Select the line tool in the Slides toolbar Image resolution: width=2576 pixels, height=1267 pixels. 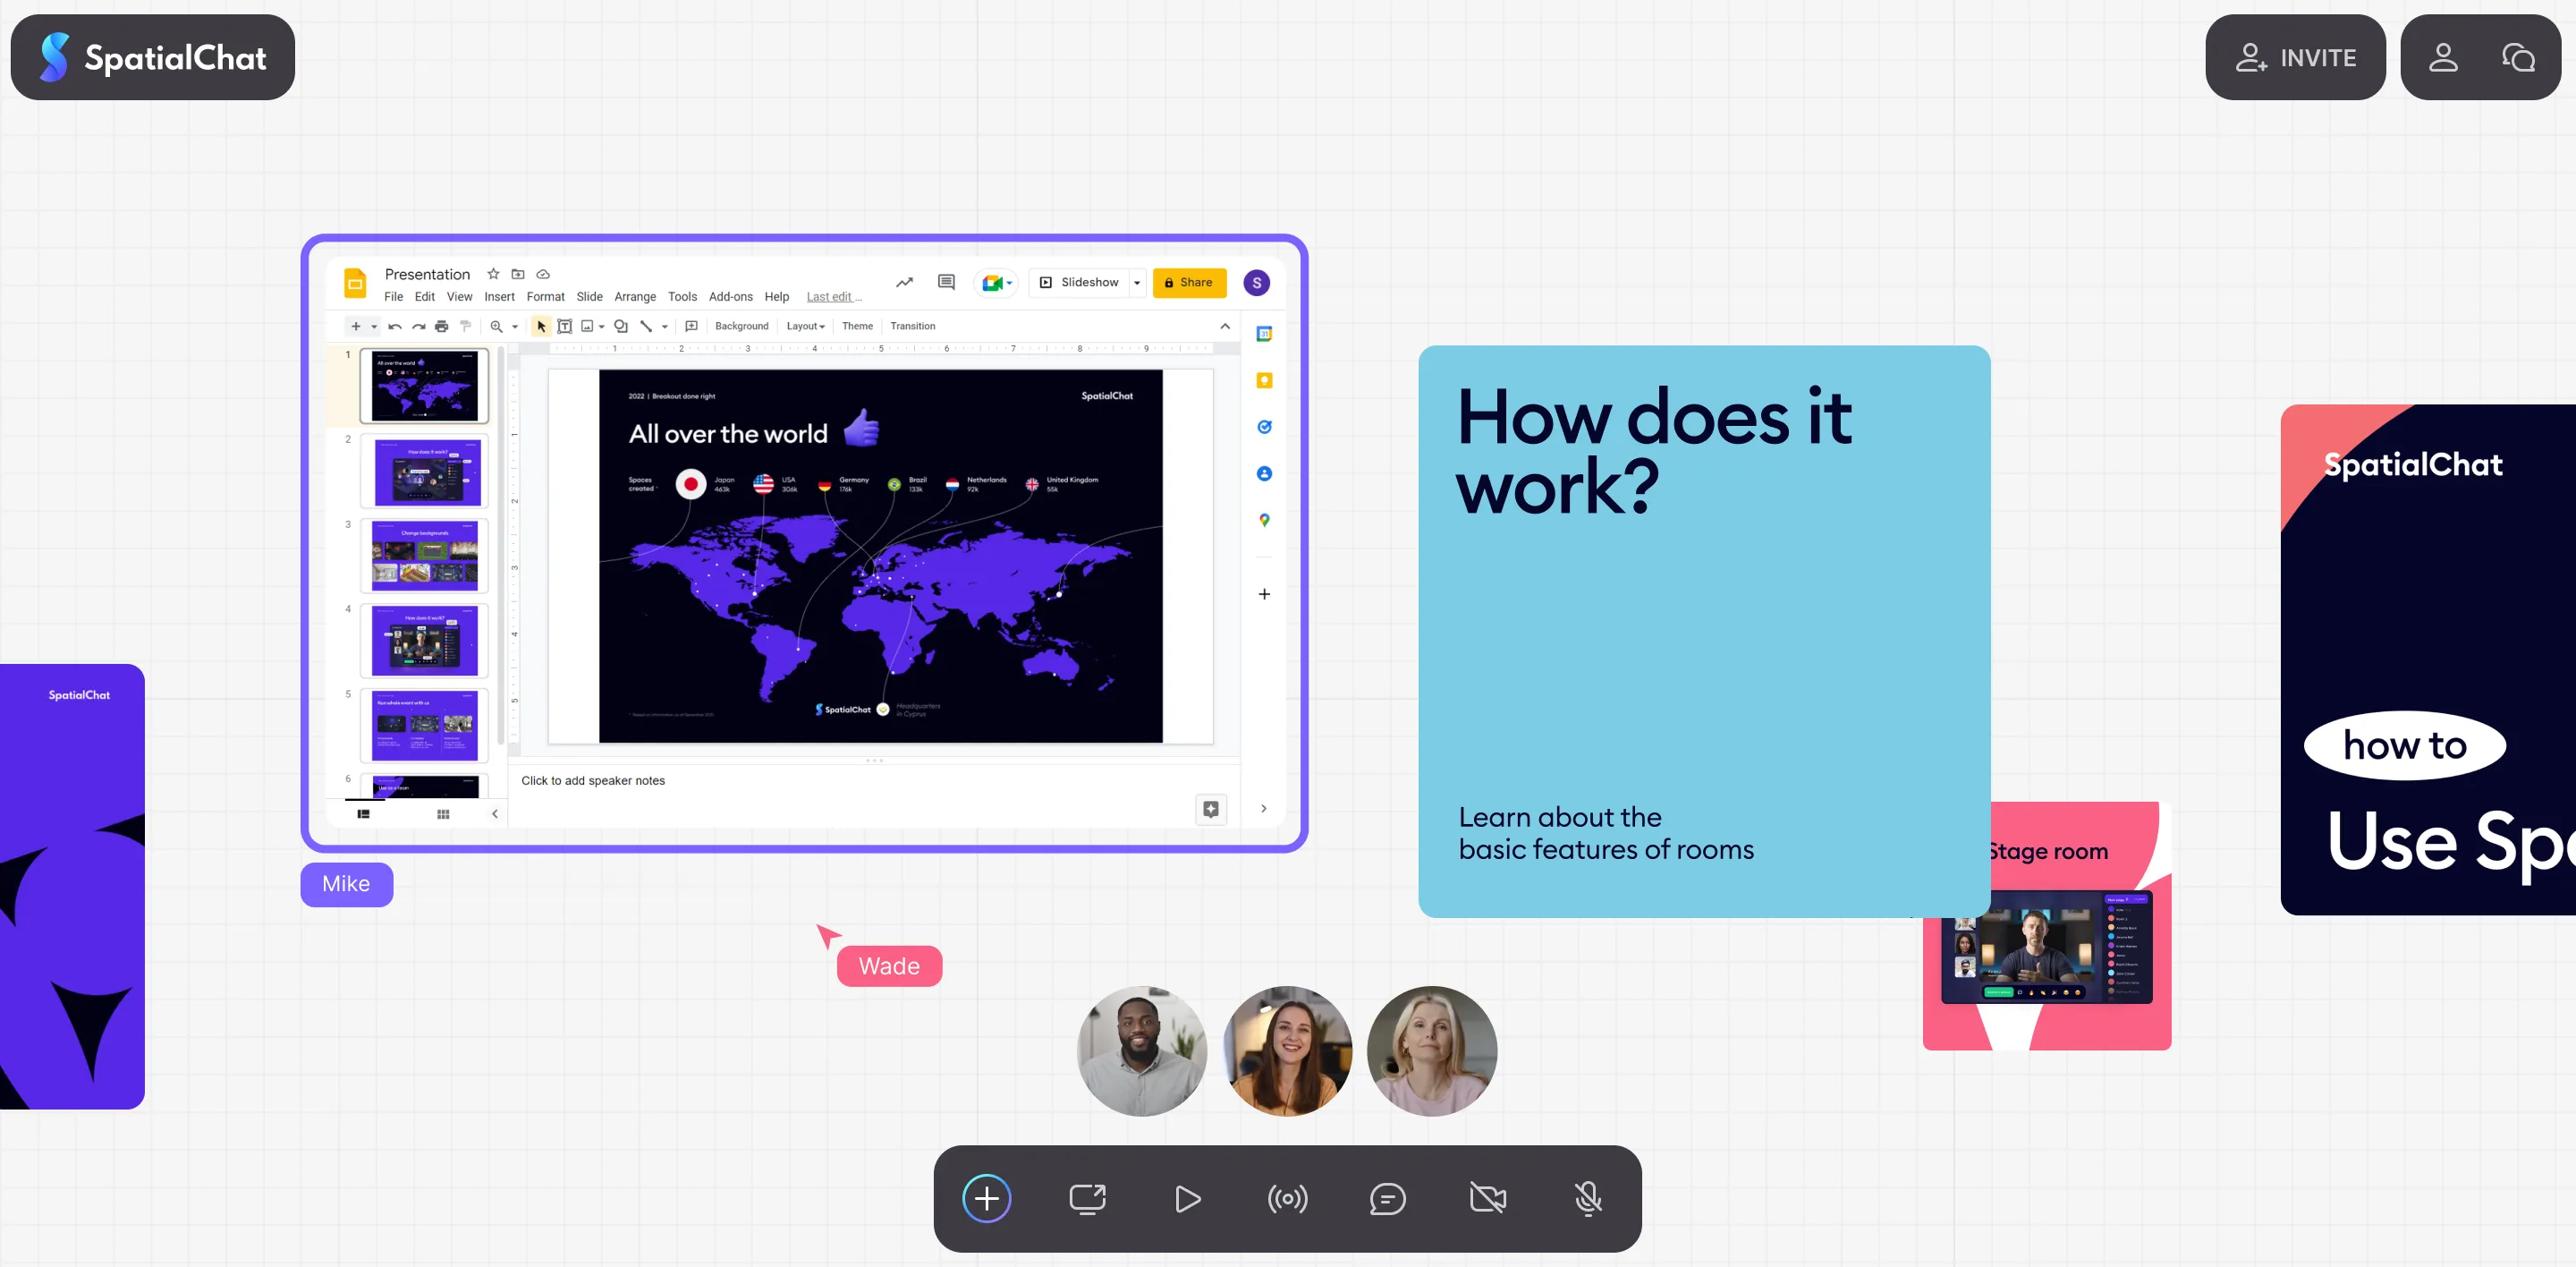point(648,326)
